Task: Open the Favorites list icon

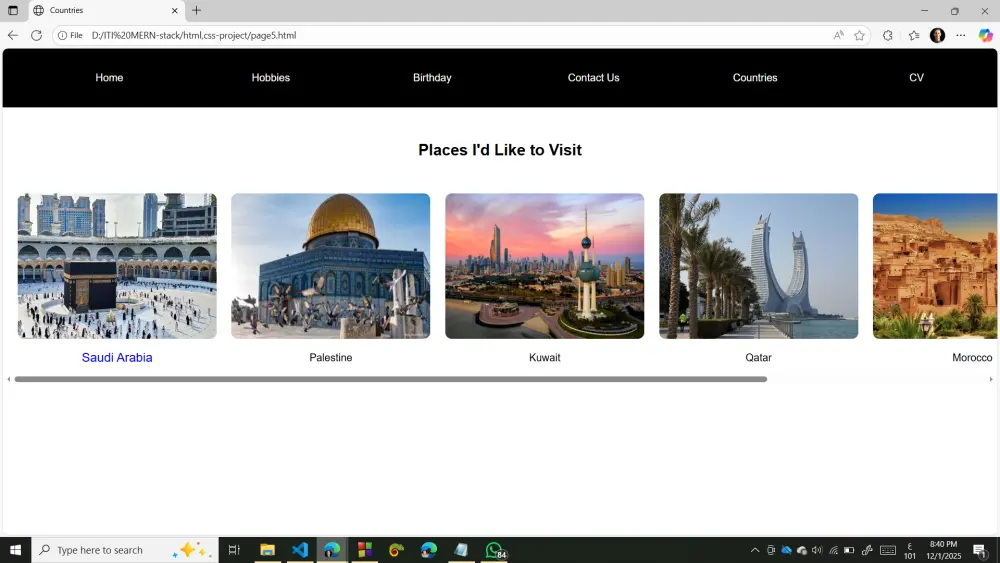Action: point(914,35)
